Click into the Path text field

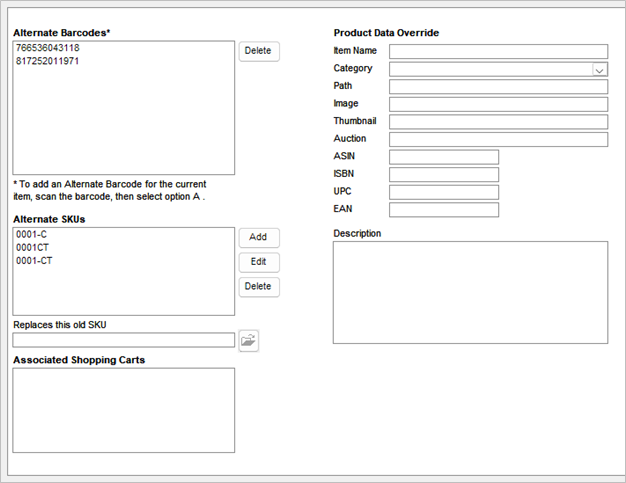coord(498,87)
